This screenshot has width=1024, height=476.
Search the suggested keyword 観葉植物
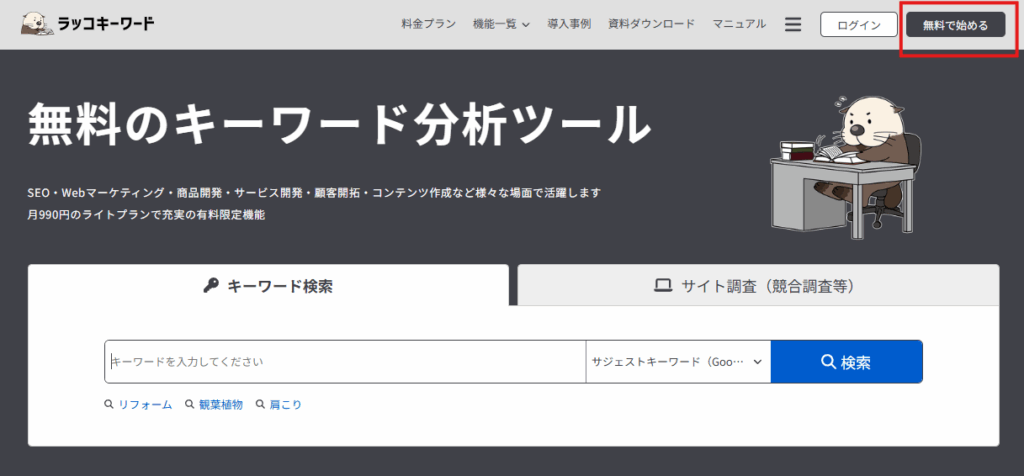coord(214,405)
